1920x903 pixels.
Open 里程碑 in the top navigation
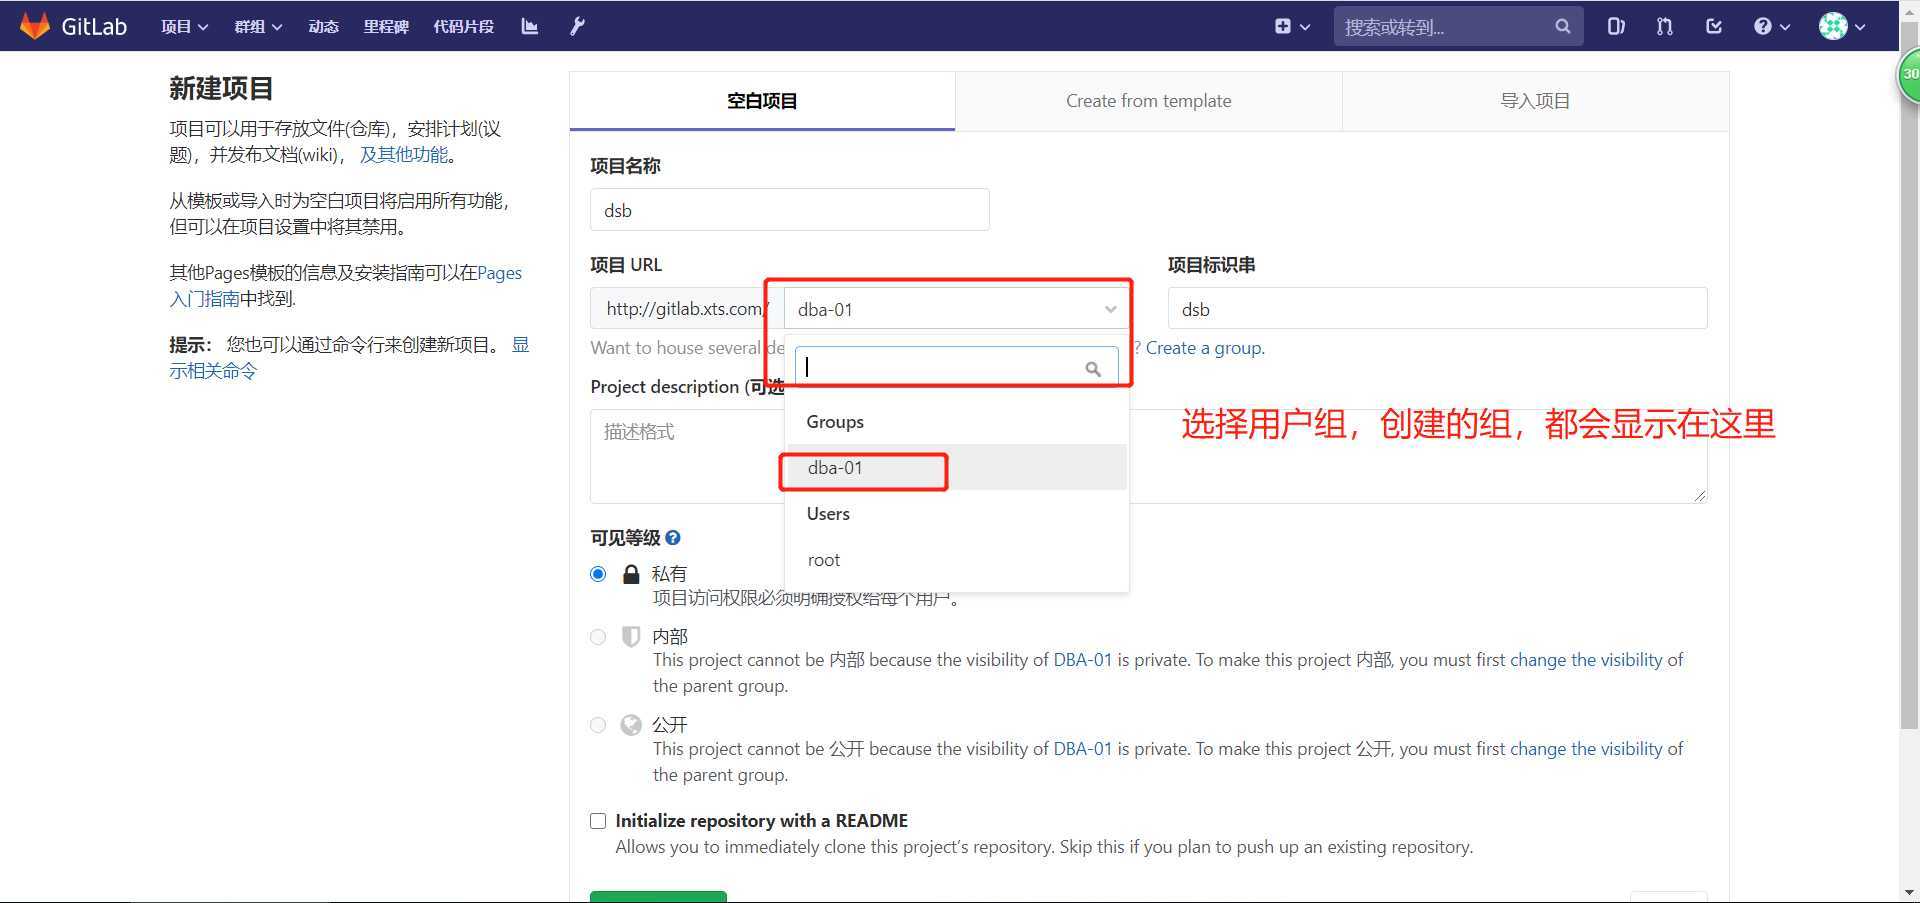pyautogui.click(x=386, y=27)
